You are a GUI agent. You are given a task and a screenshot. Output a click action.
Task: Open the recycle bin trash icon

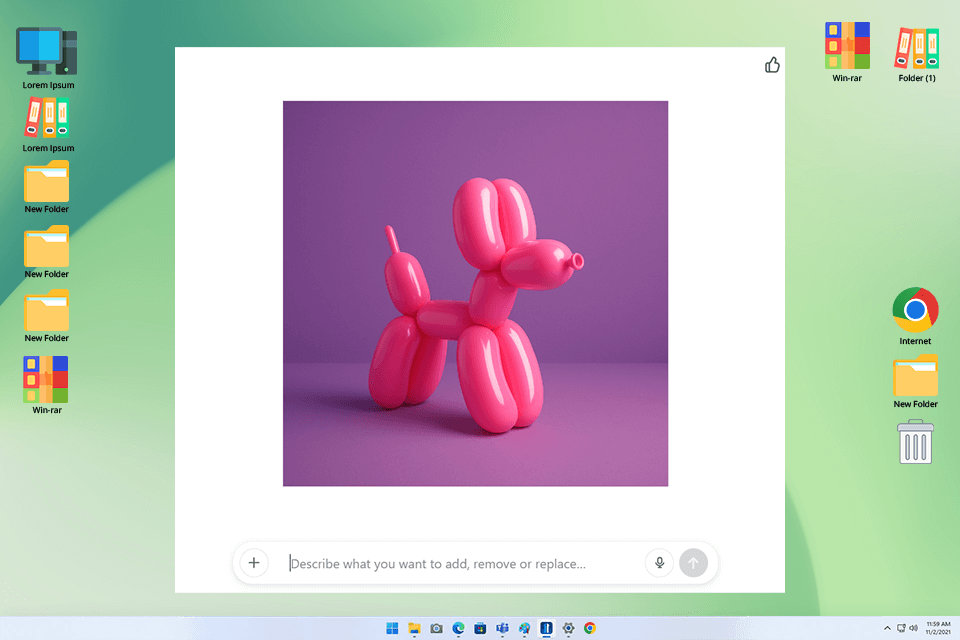coord(915,442)
